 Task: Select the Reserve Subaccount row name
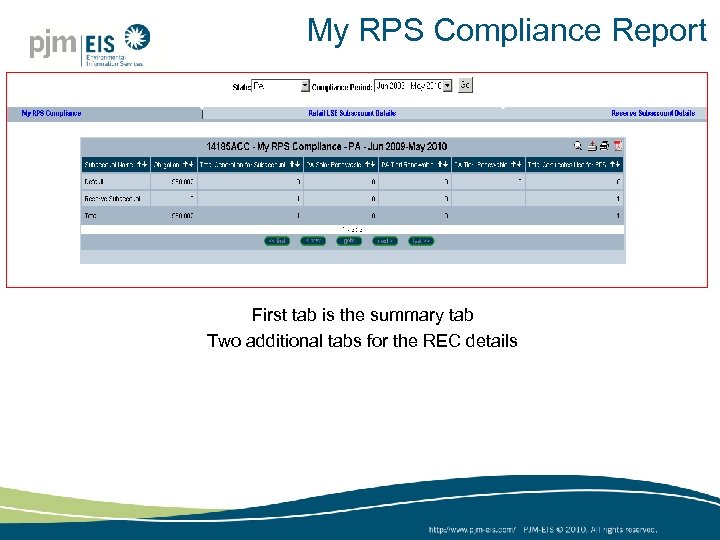tap(112, 199)
